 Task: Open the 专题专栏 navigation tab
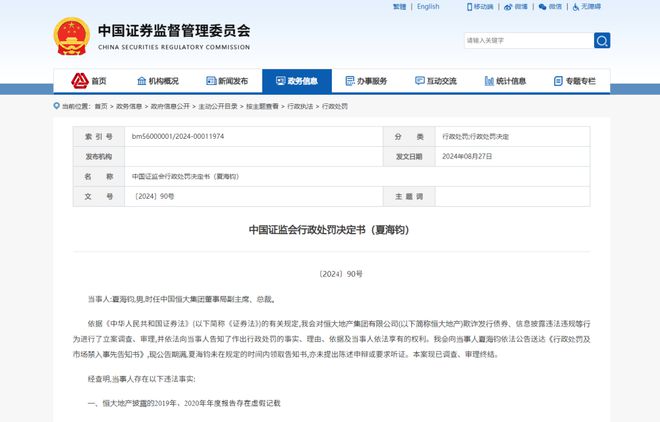[x=575, y=81]
